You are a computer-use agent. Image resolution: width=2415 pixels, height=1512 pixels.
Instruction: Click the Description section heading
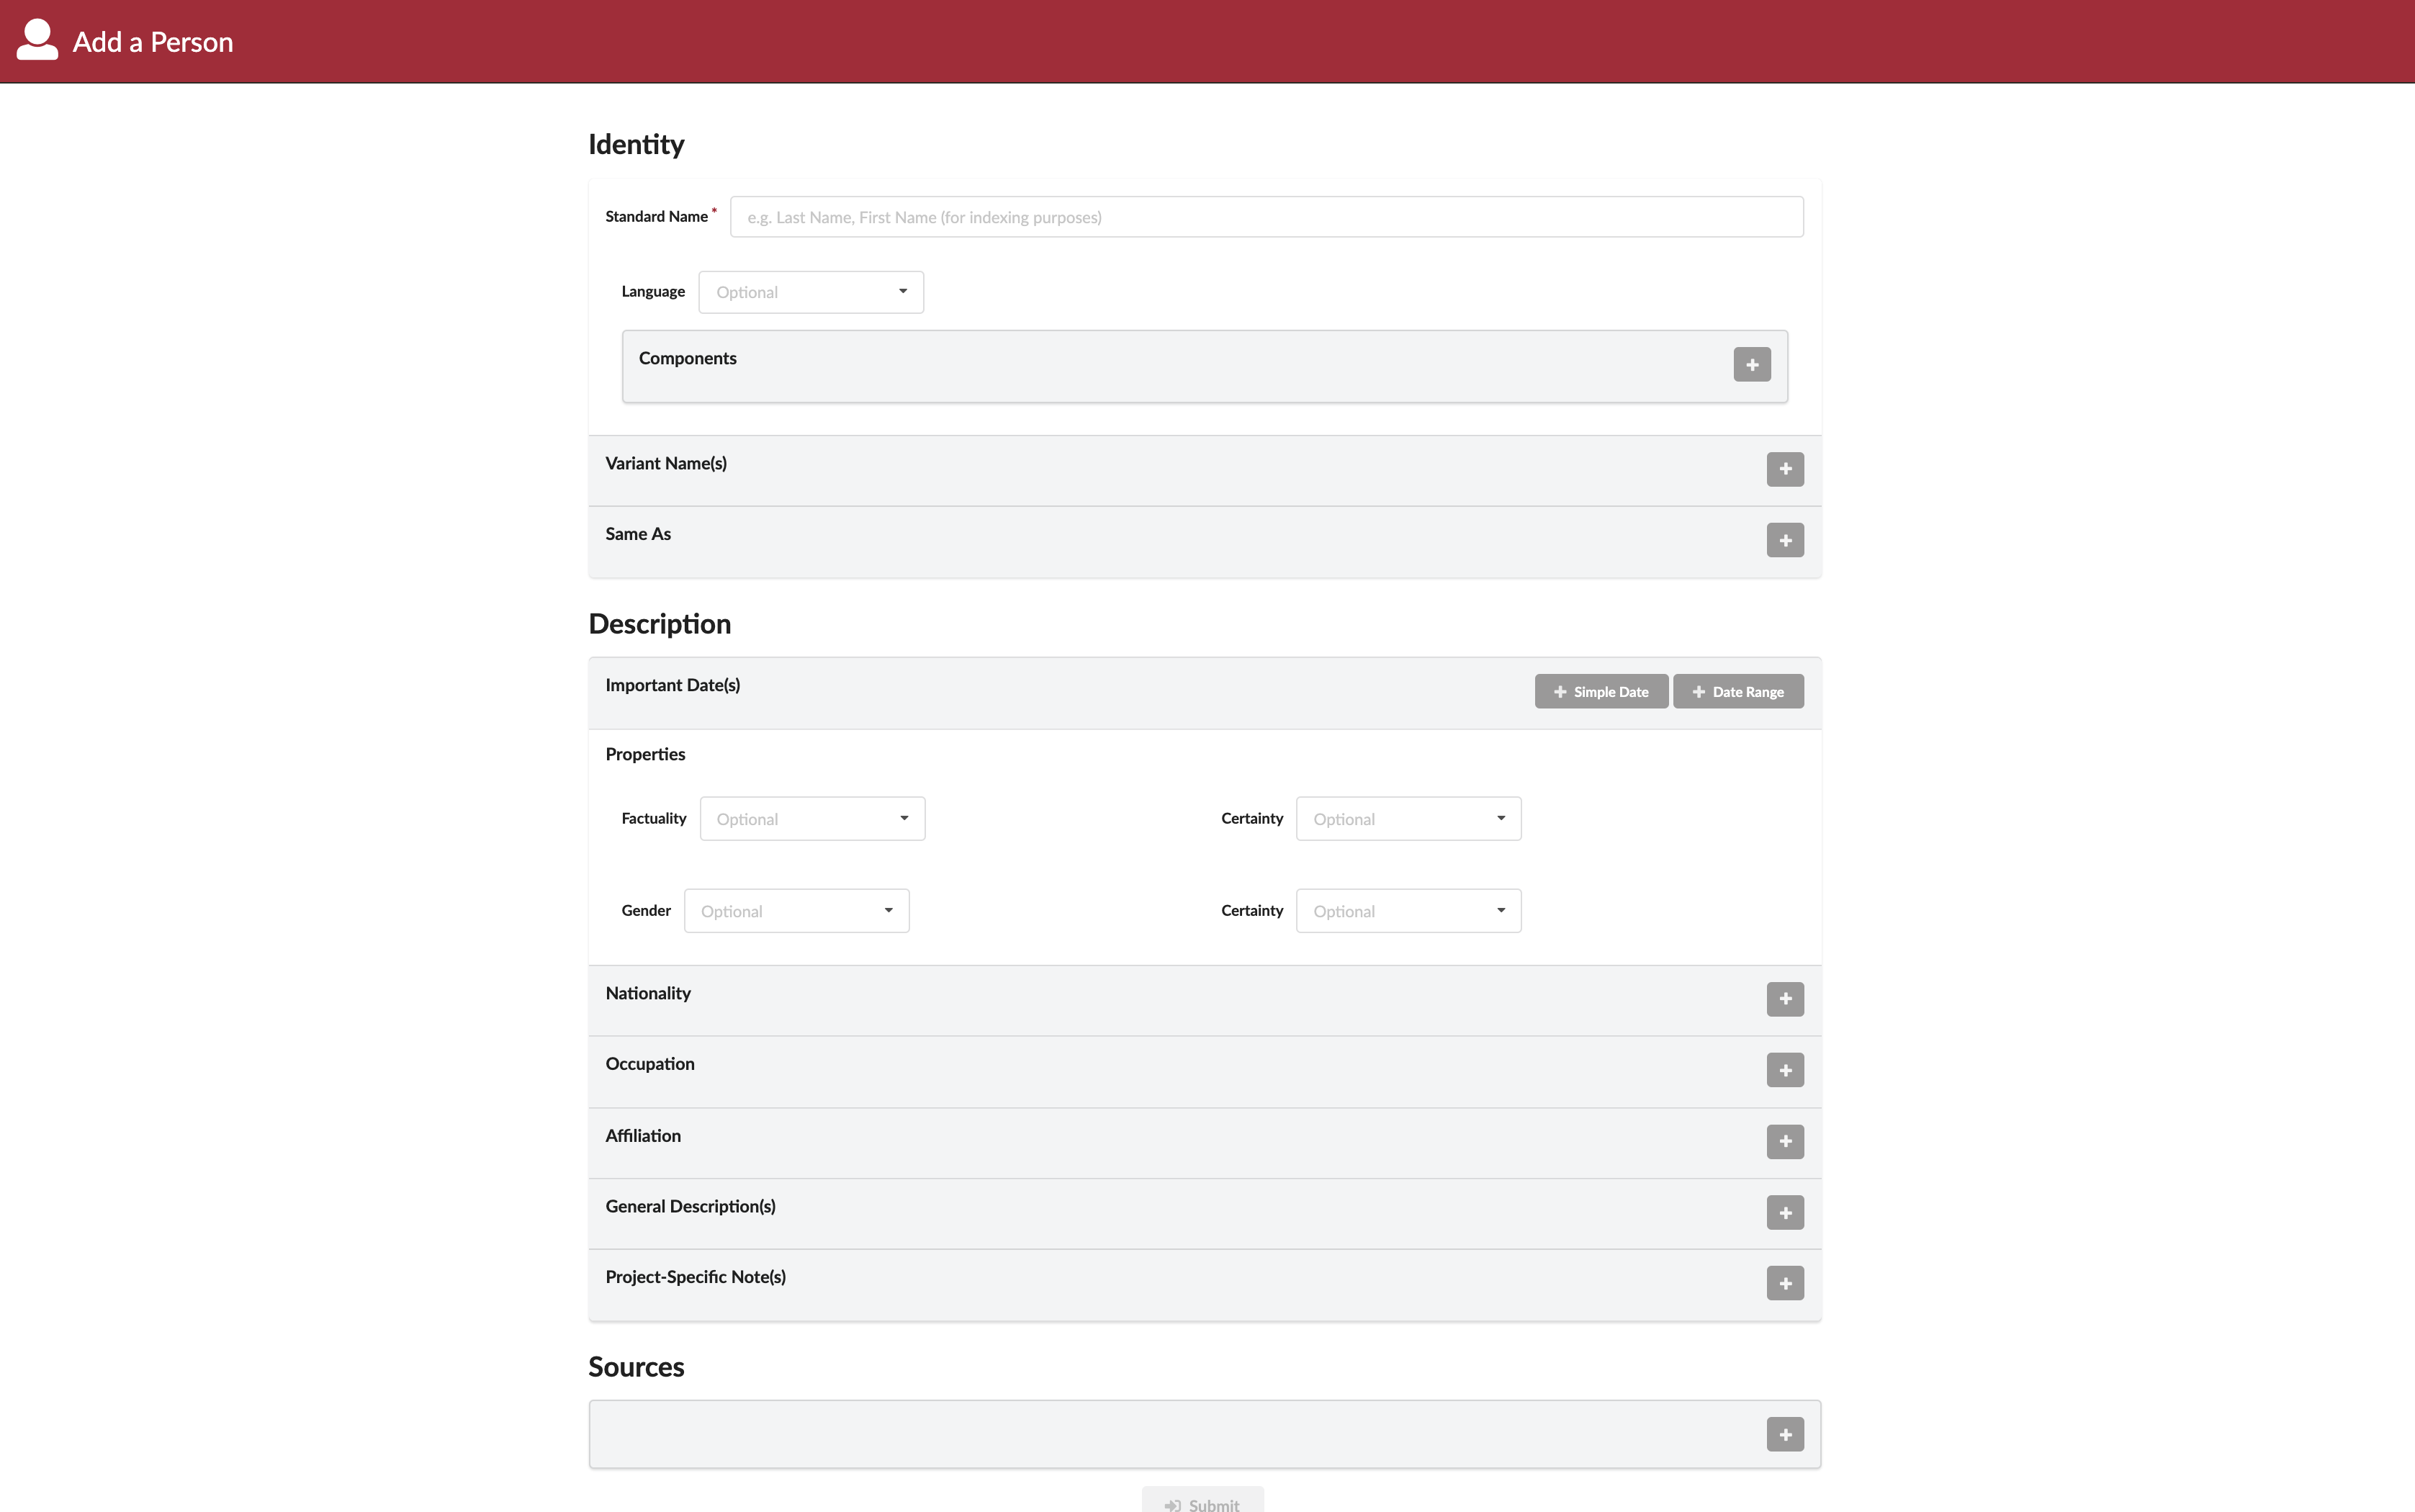pyautogui.click(x=660, y=624)
